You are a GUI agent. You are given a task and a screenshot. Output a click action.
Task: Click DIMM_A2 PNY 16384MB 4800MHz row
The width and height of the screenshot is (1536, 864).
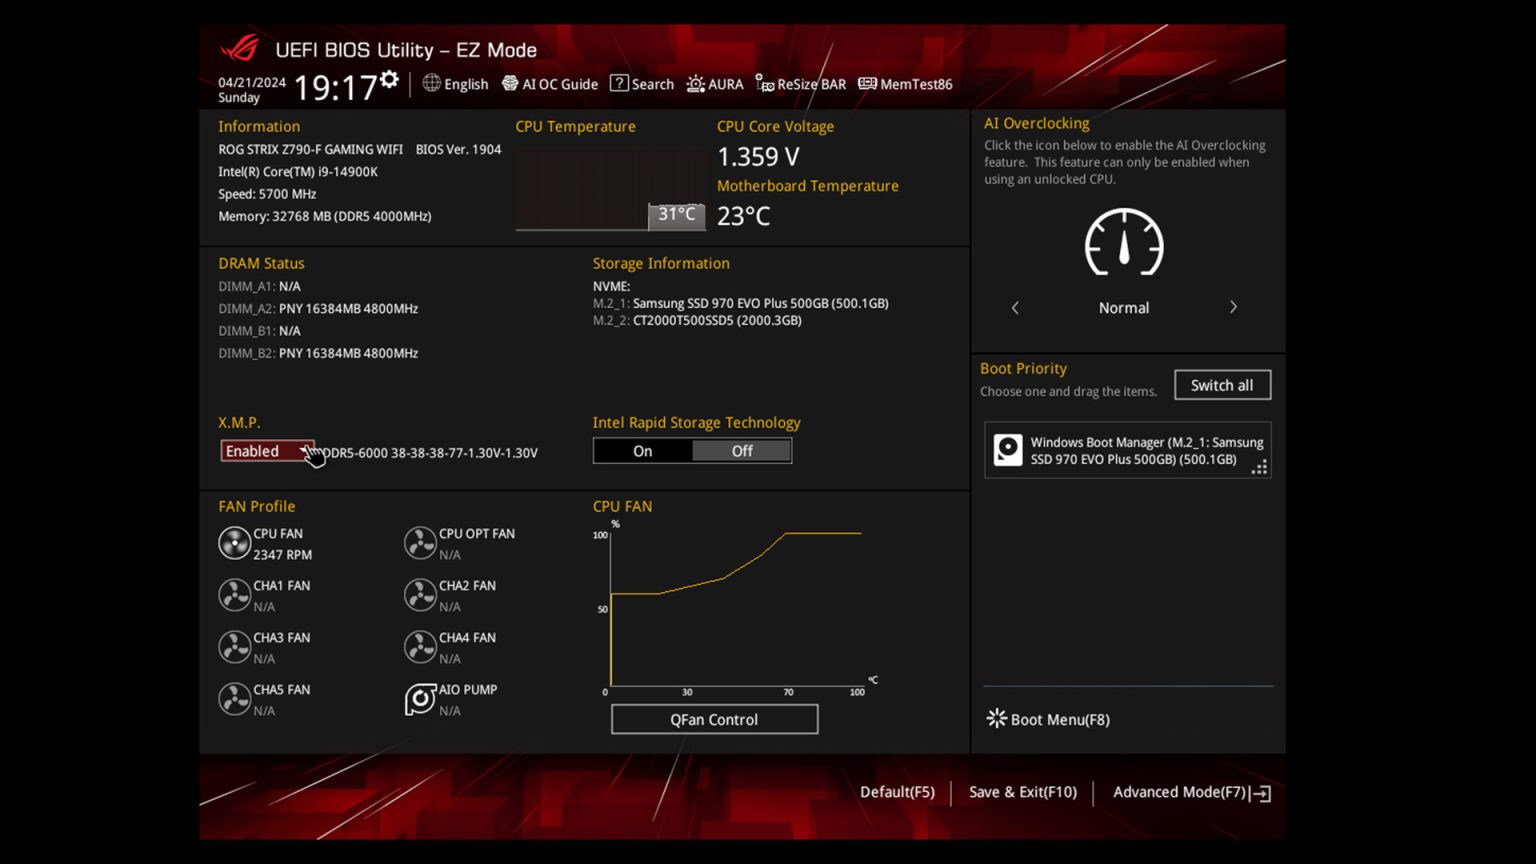point(318,309)
